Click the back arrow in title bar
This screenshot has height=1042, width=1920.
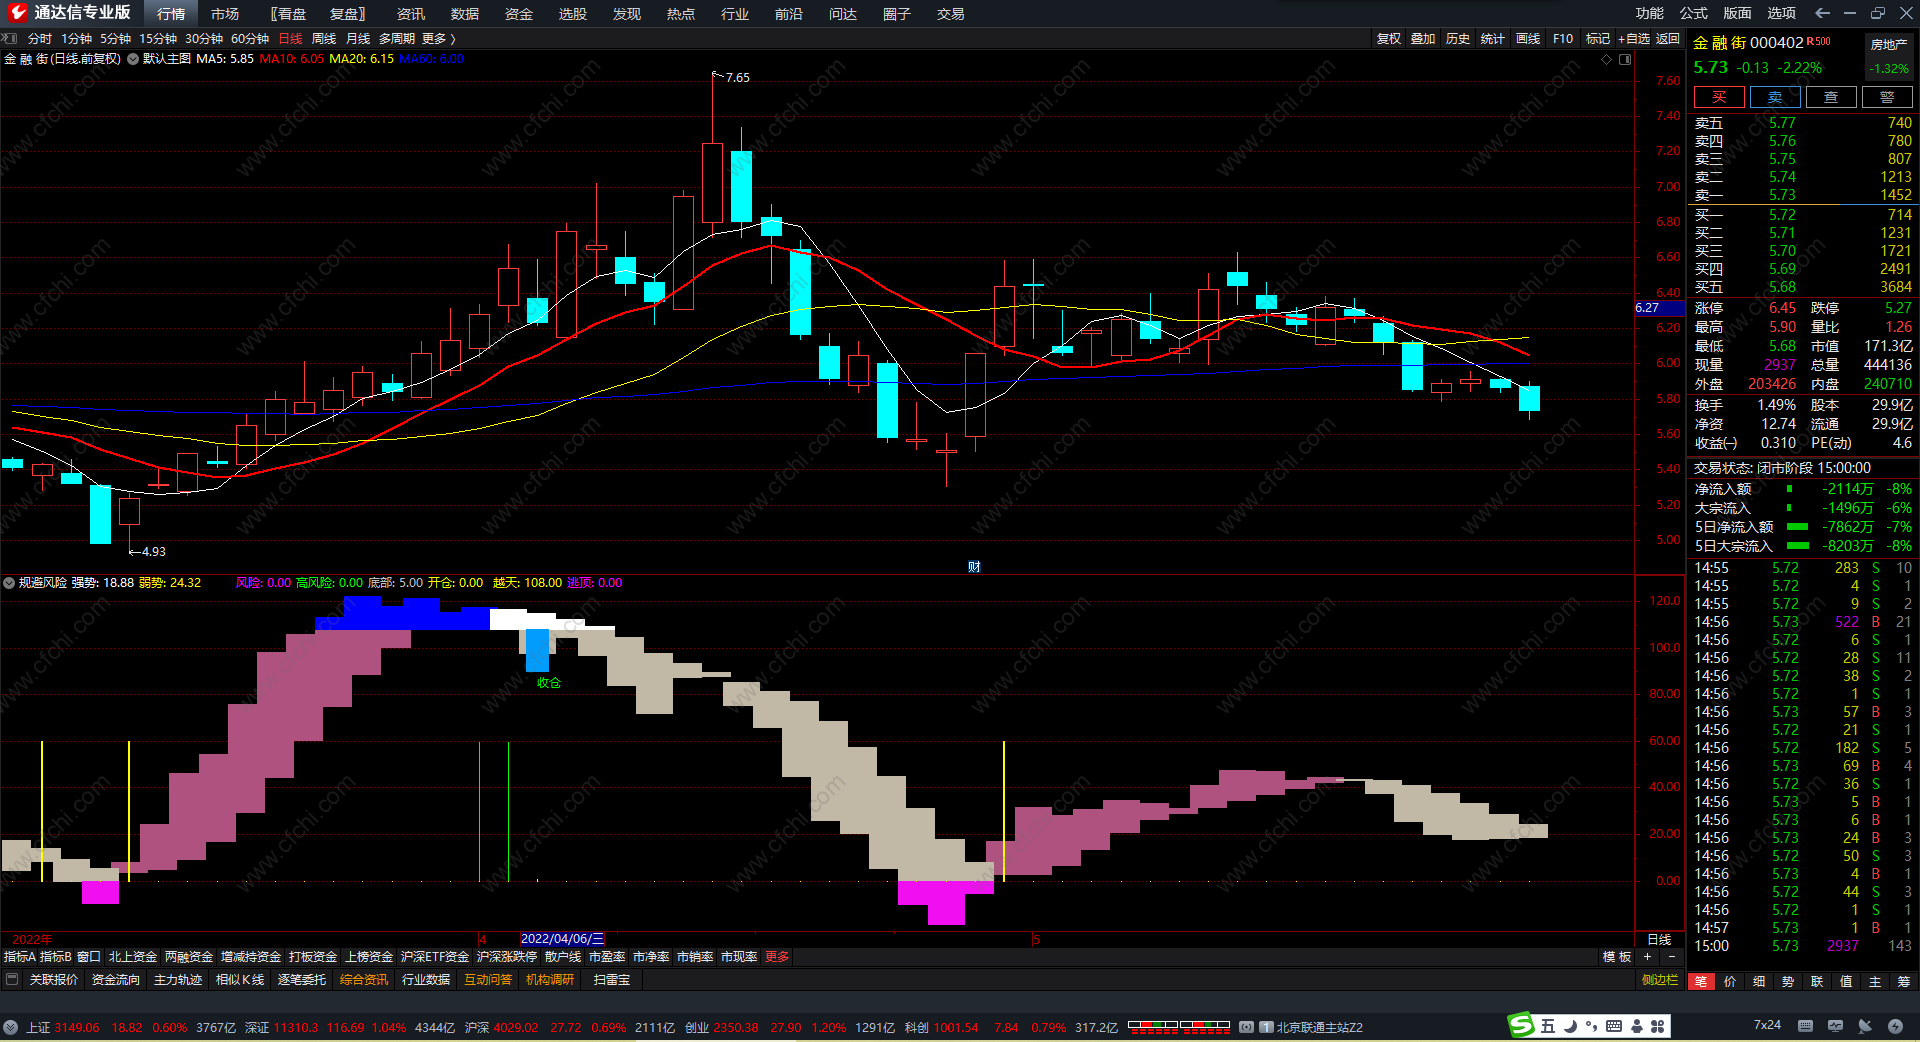click(1822, 13)
